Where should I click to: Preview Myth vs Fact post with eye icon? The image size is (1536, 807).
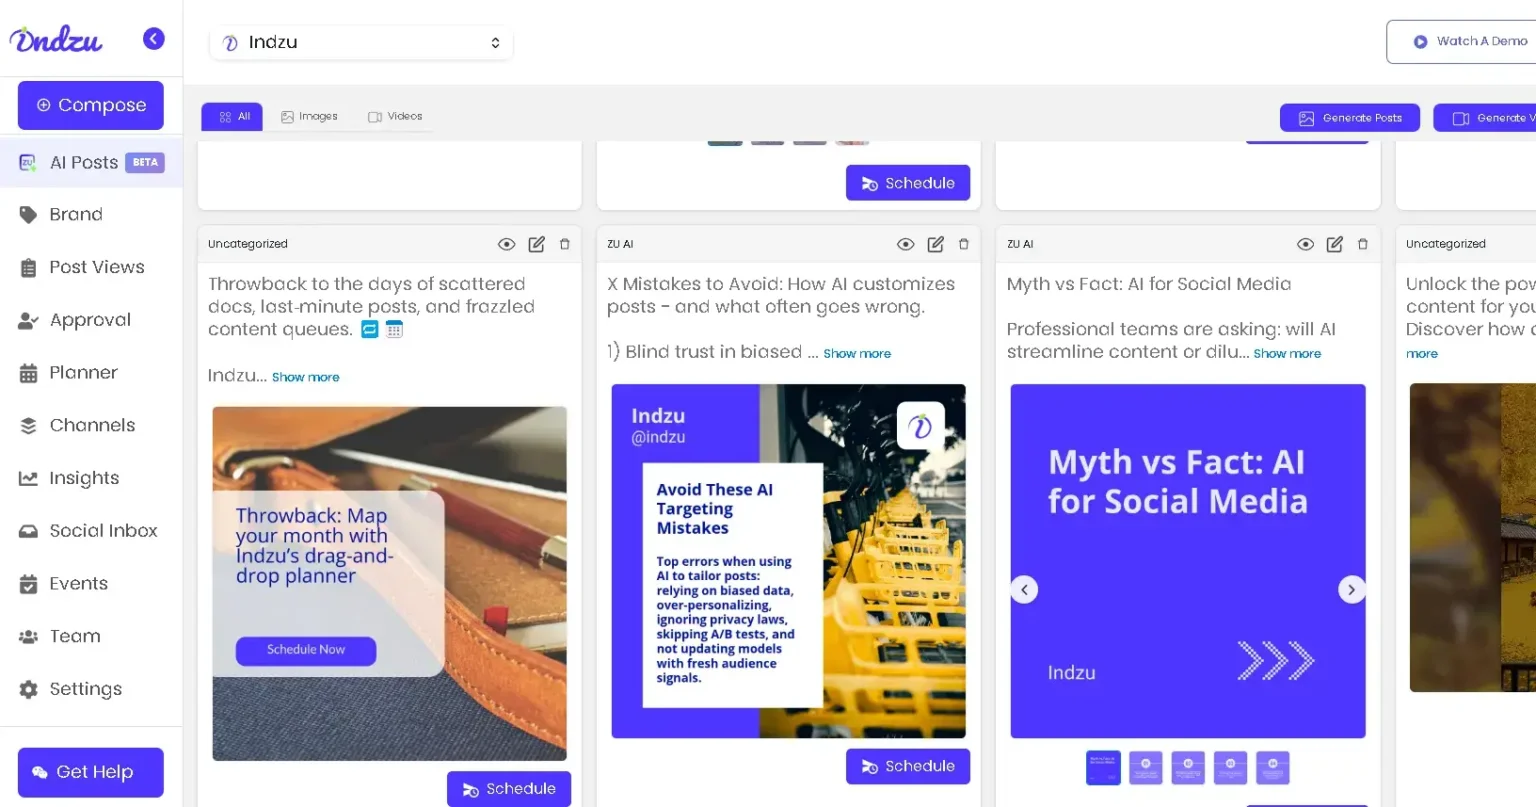point(1305,244)
